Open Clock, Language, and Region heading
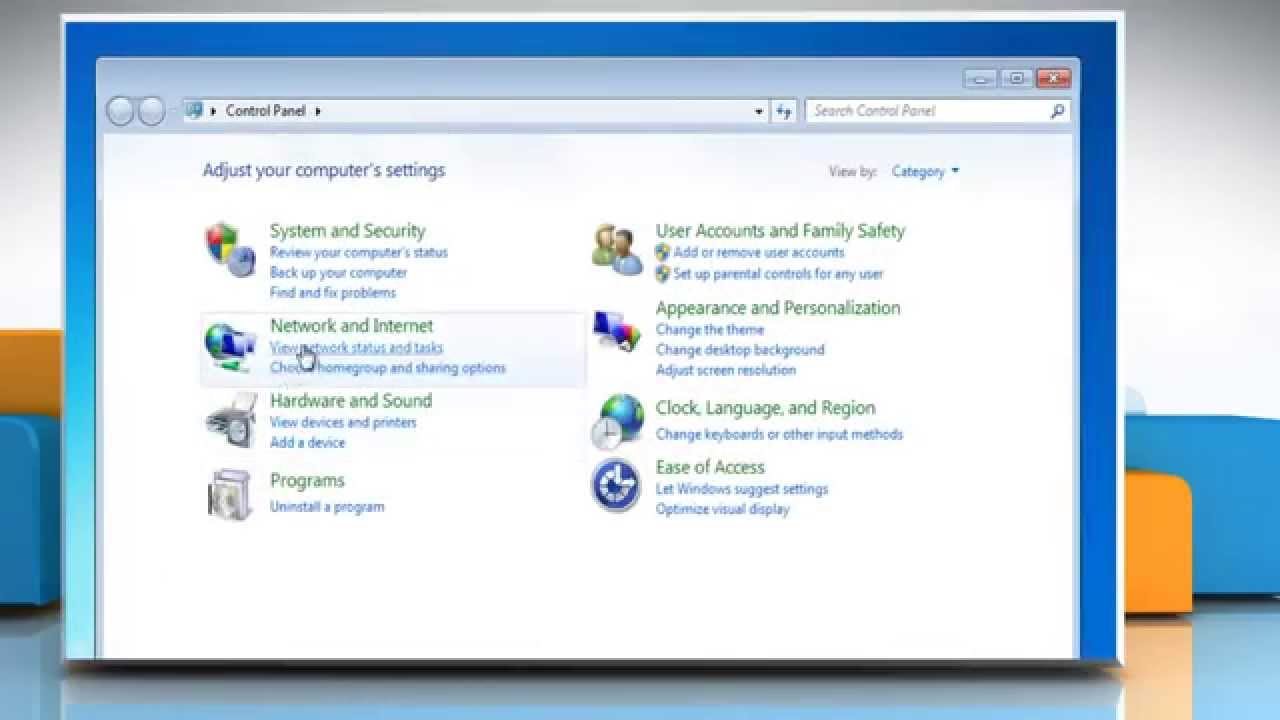Viewport: 1280px width, 720px height. (765, 407)
